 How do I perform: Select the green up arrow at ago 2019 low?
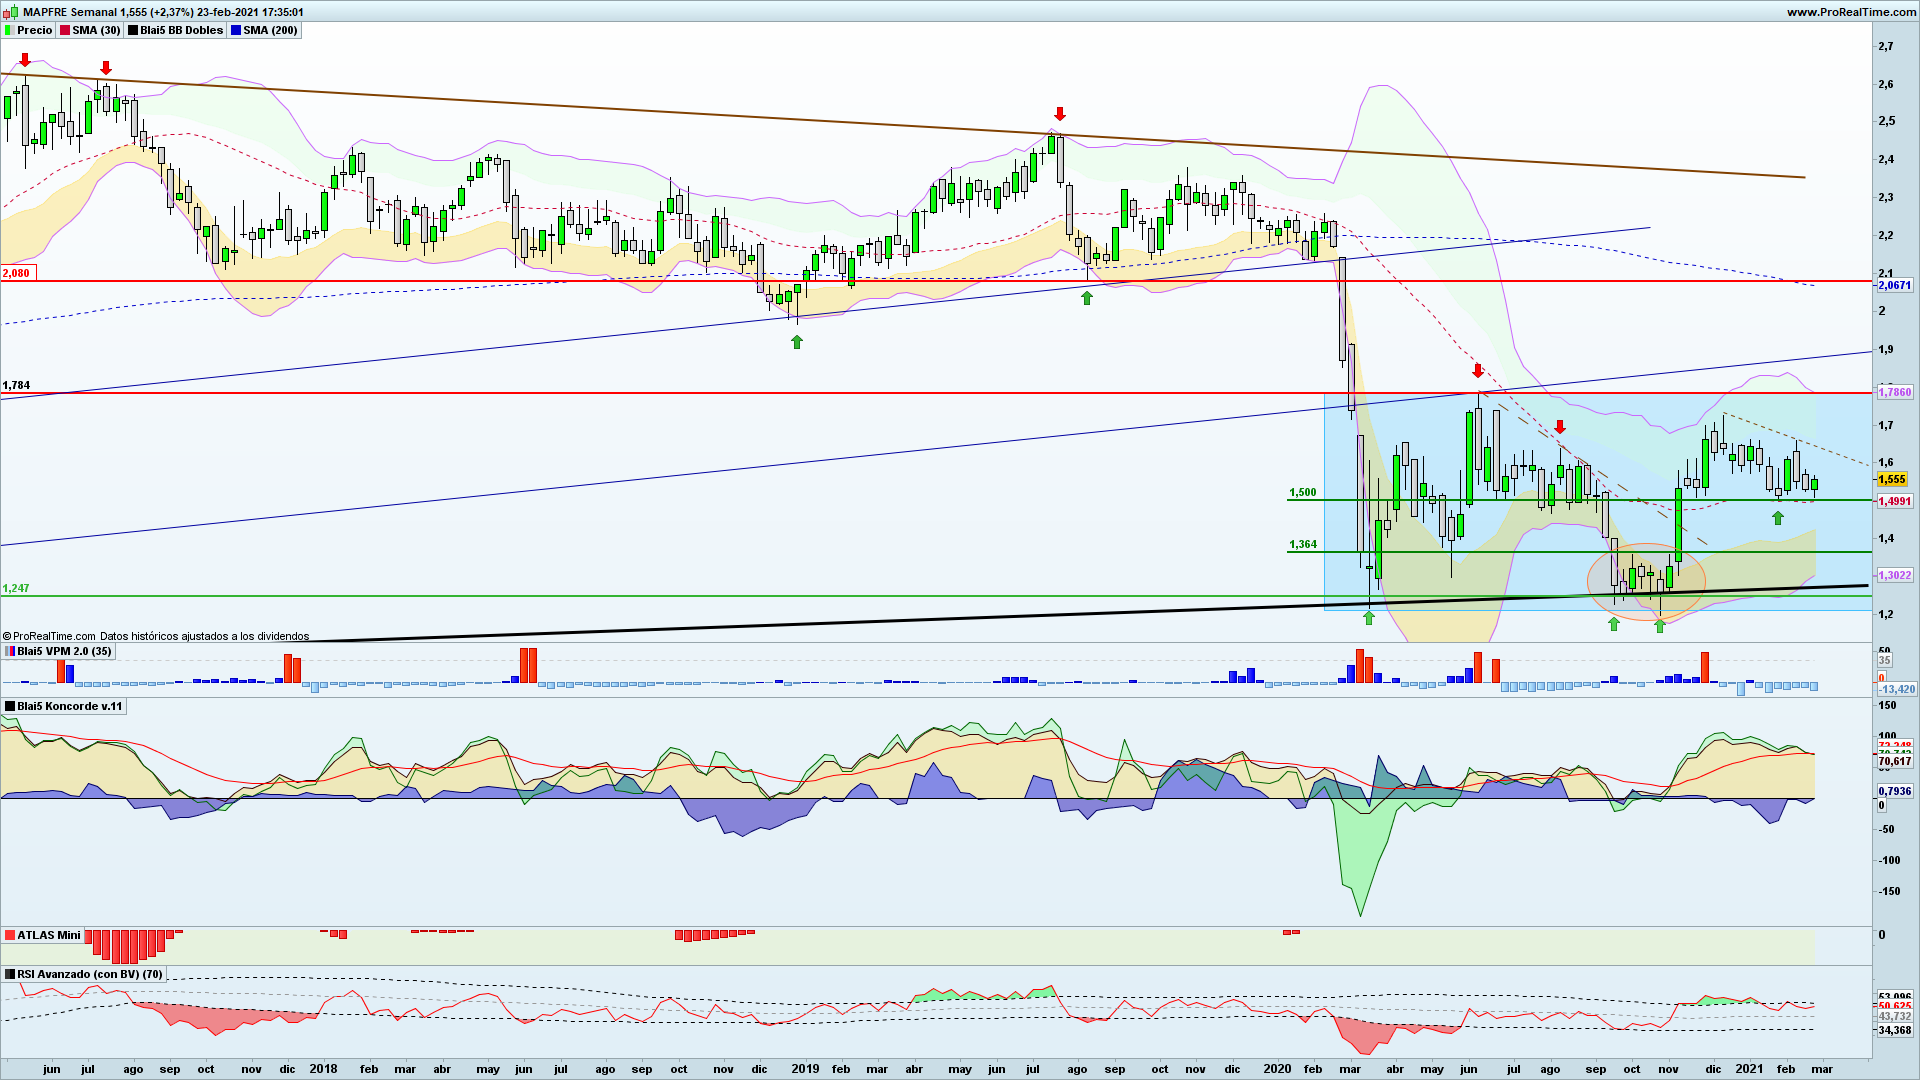[x=1087, y=298]
